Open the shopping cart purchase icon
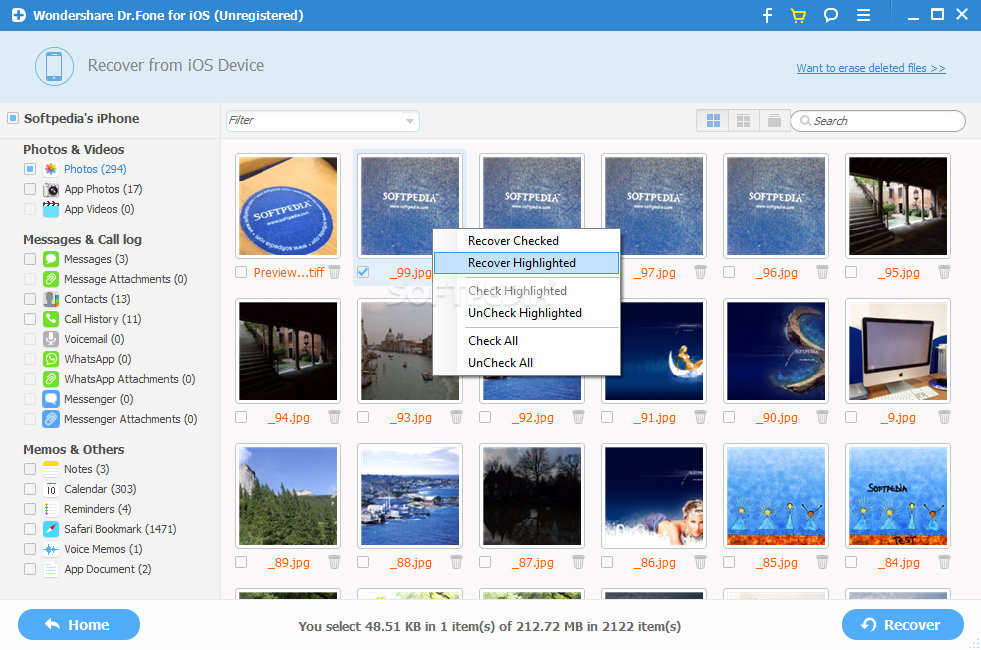The height and width of the screenshot is (650, 981). tap(798, 15)
